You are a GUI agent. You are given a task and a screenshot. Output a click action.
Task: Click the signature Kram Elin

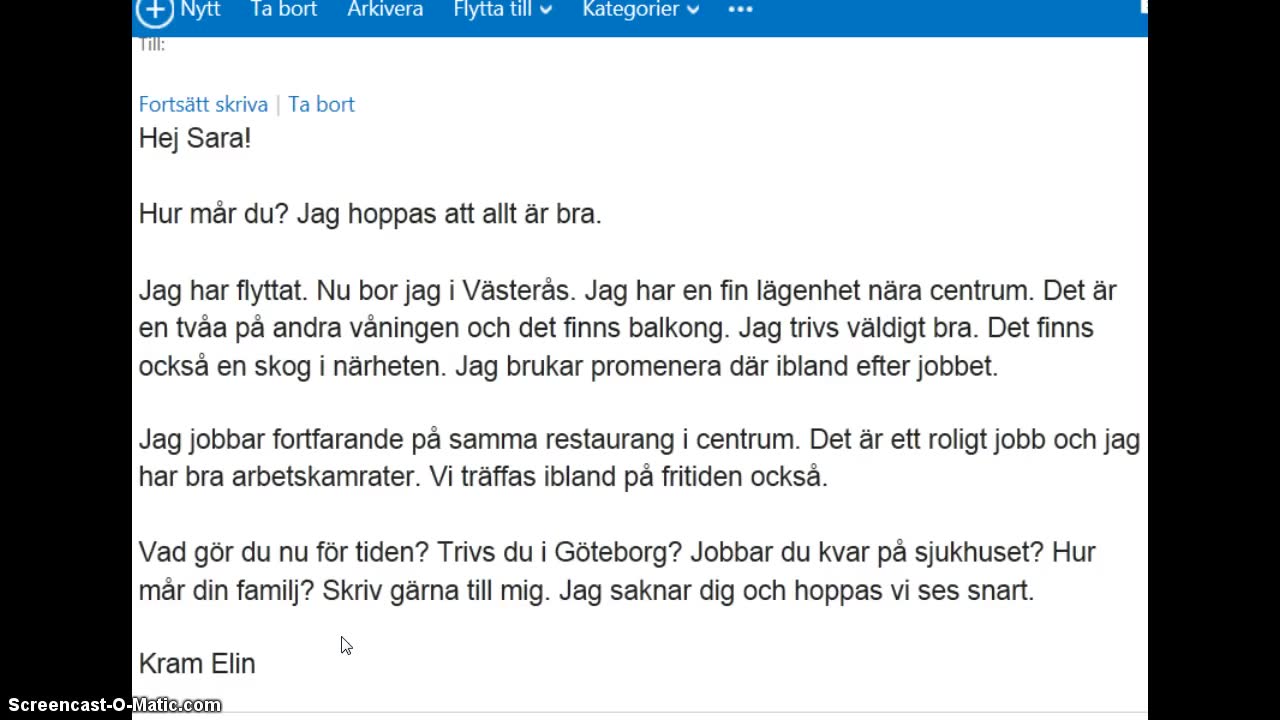click(x=197, y=664)
